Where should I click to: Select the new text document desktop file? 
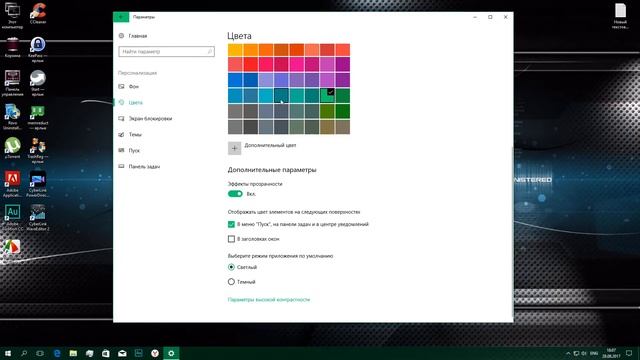[620, 16]
